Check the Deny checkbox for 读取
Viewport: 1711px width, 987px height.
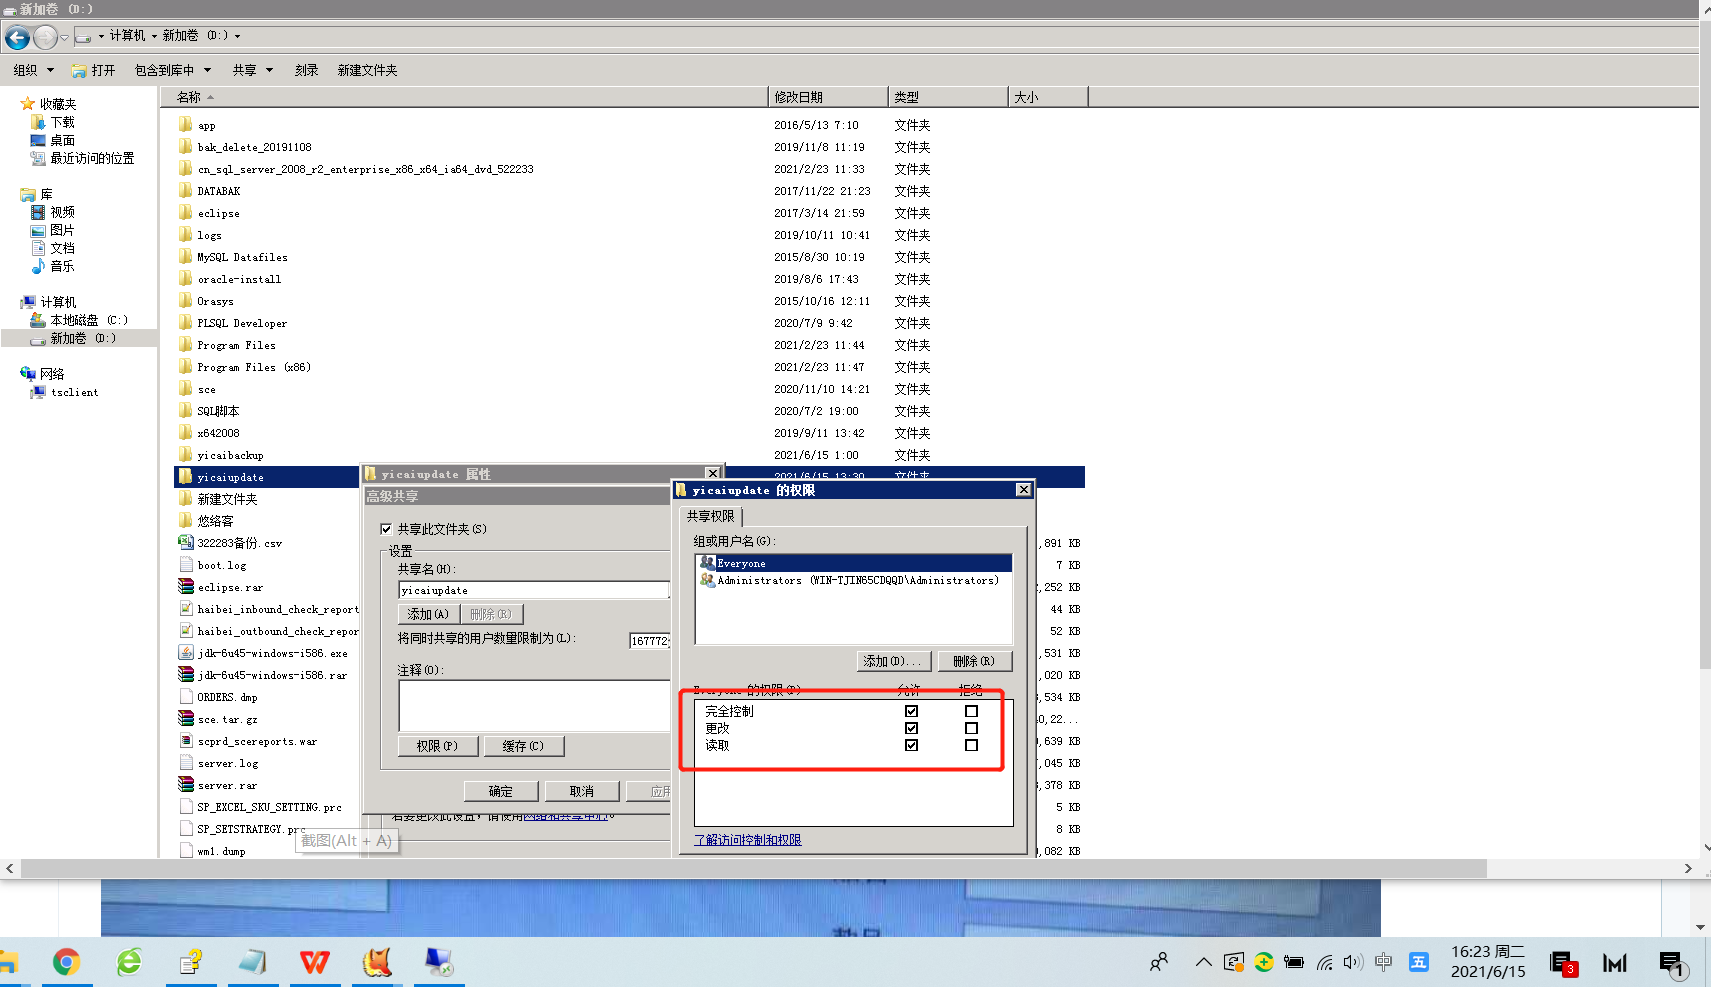971,746
